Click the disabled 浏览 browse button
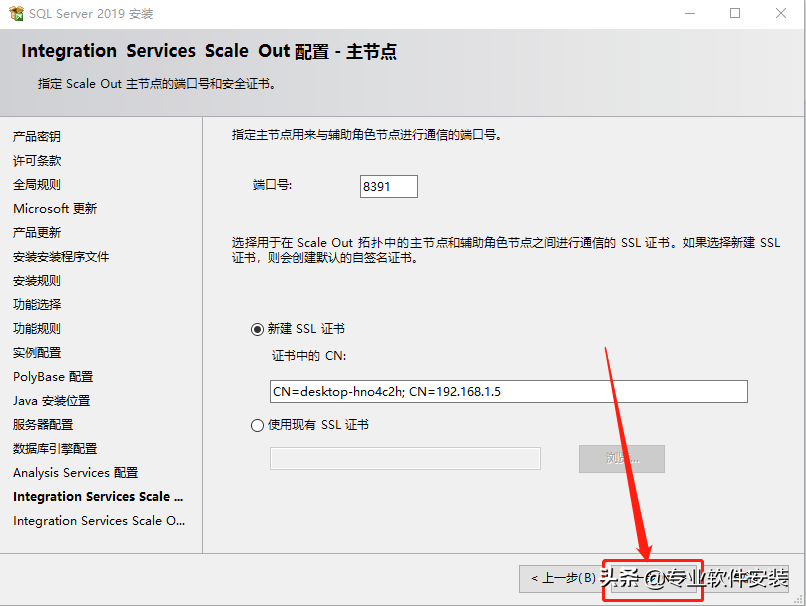The width and height of the screenshot is (806, 606). pyautogui.click(x=621, y=458)
